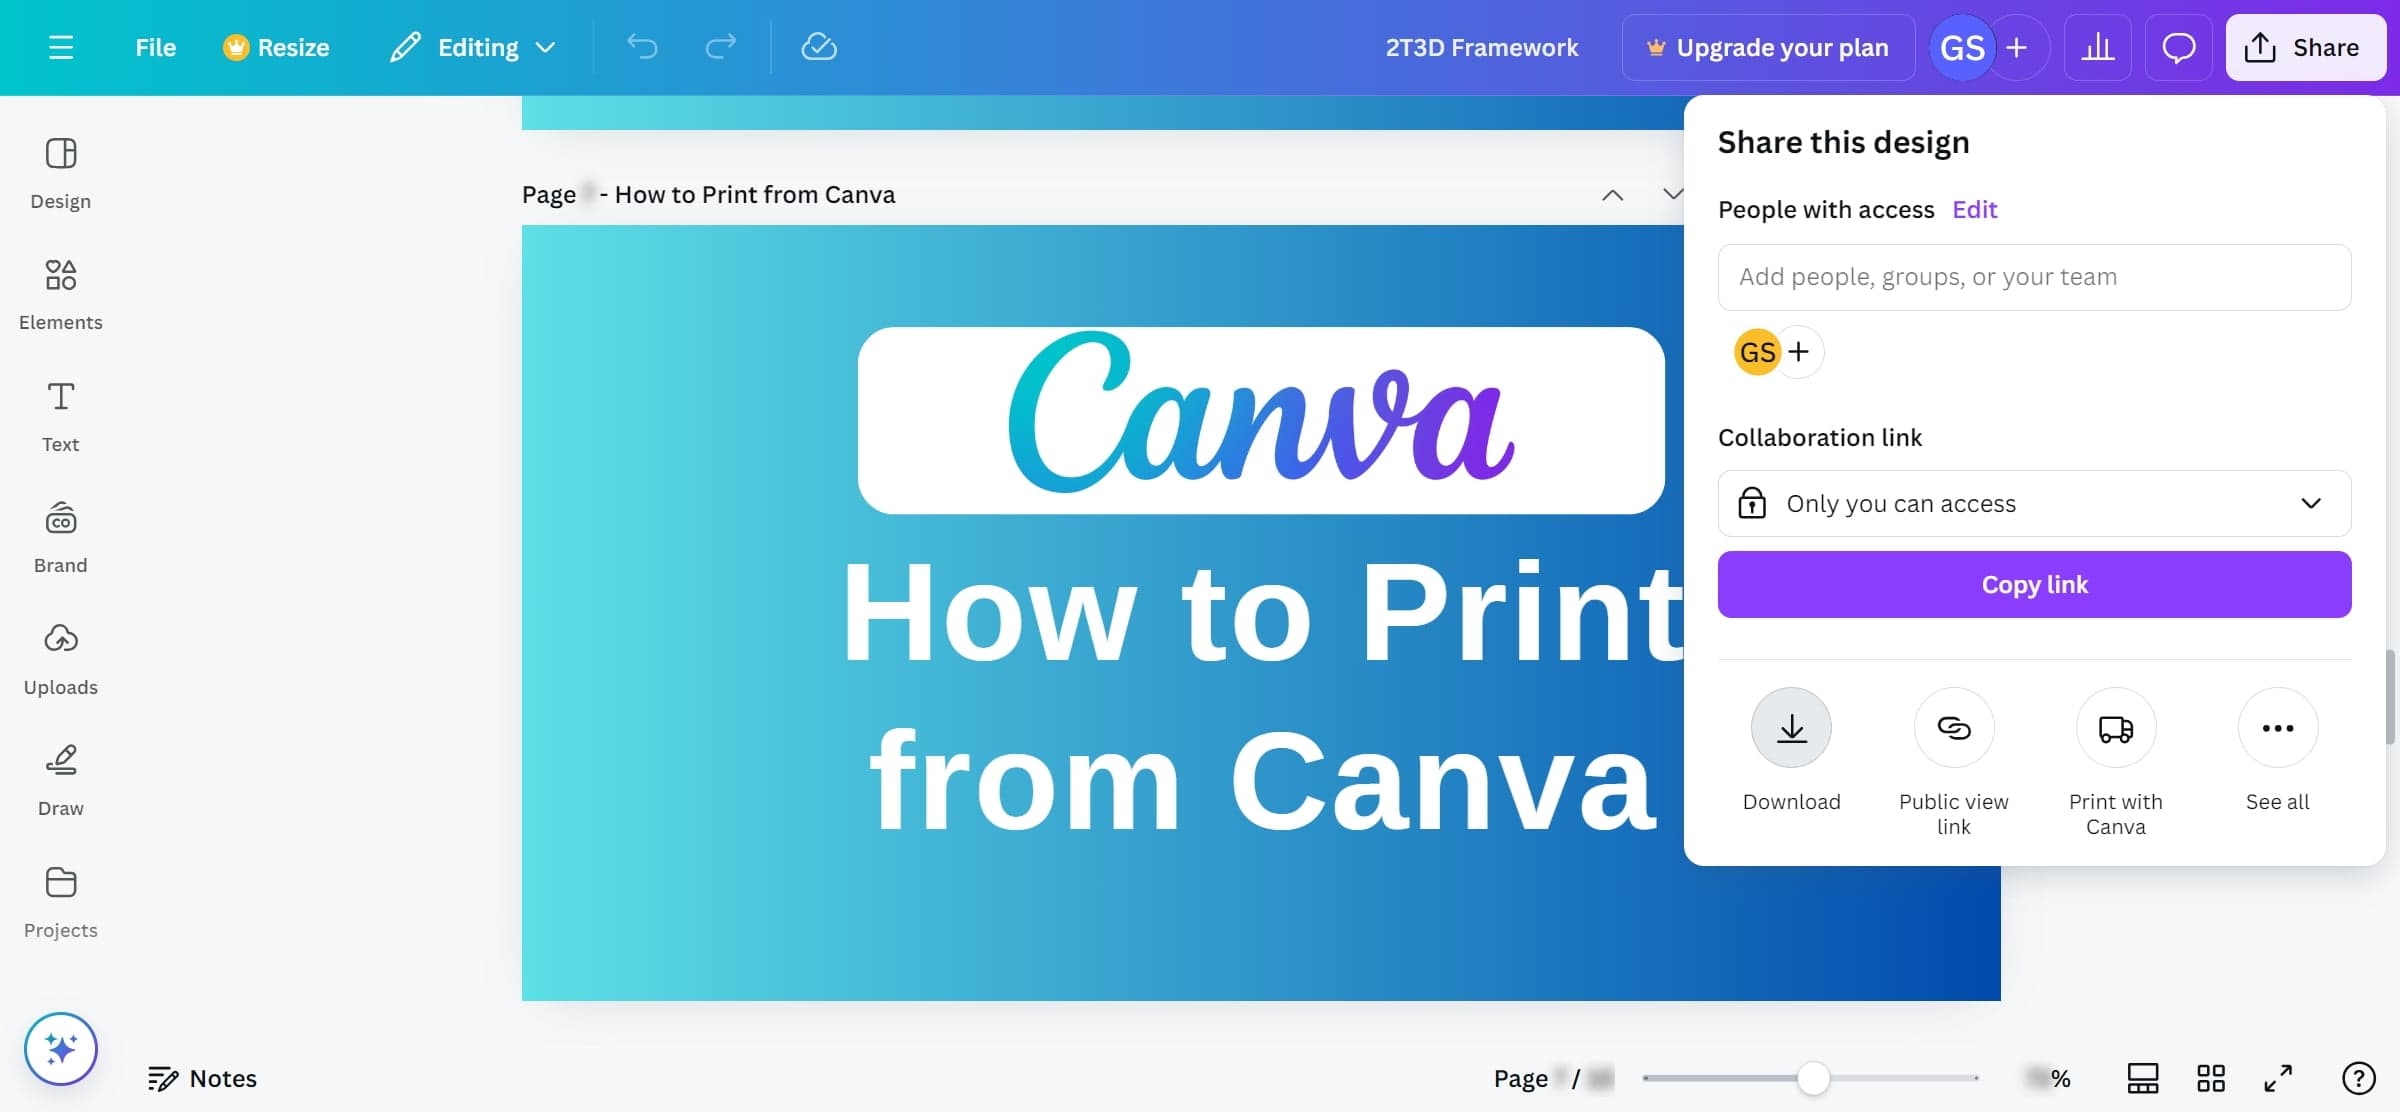Open the Draw sidebar panel

pos(60,781)
